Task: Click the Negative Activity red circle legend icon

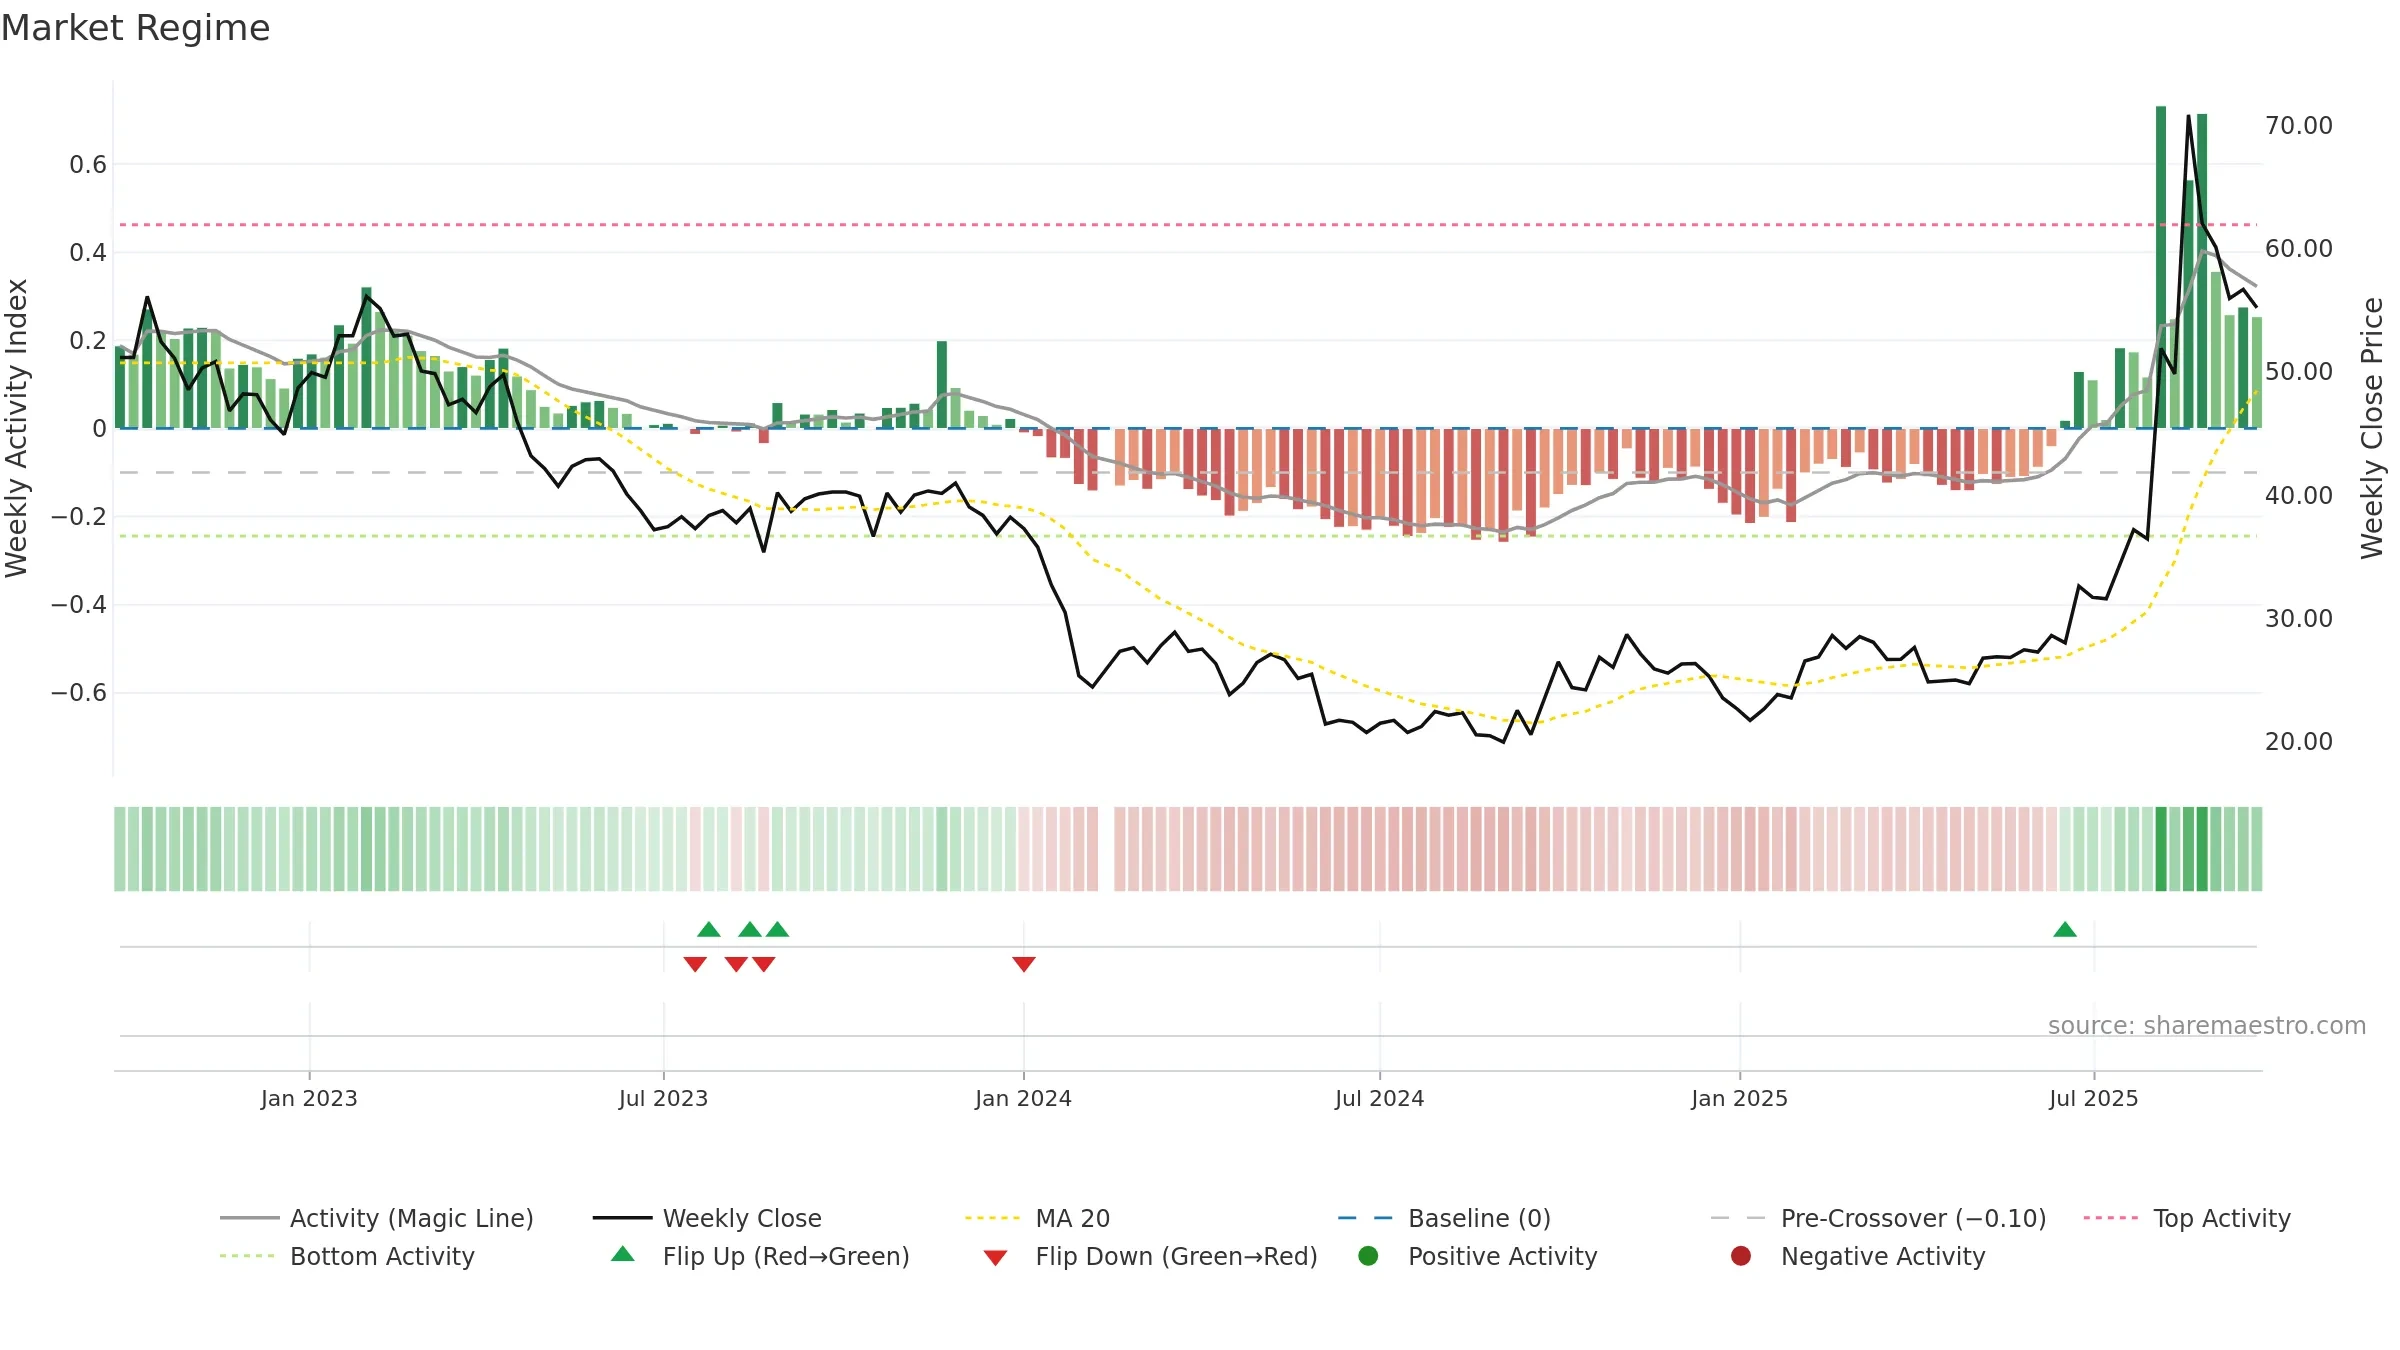Action: 1741,1255
